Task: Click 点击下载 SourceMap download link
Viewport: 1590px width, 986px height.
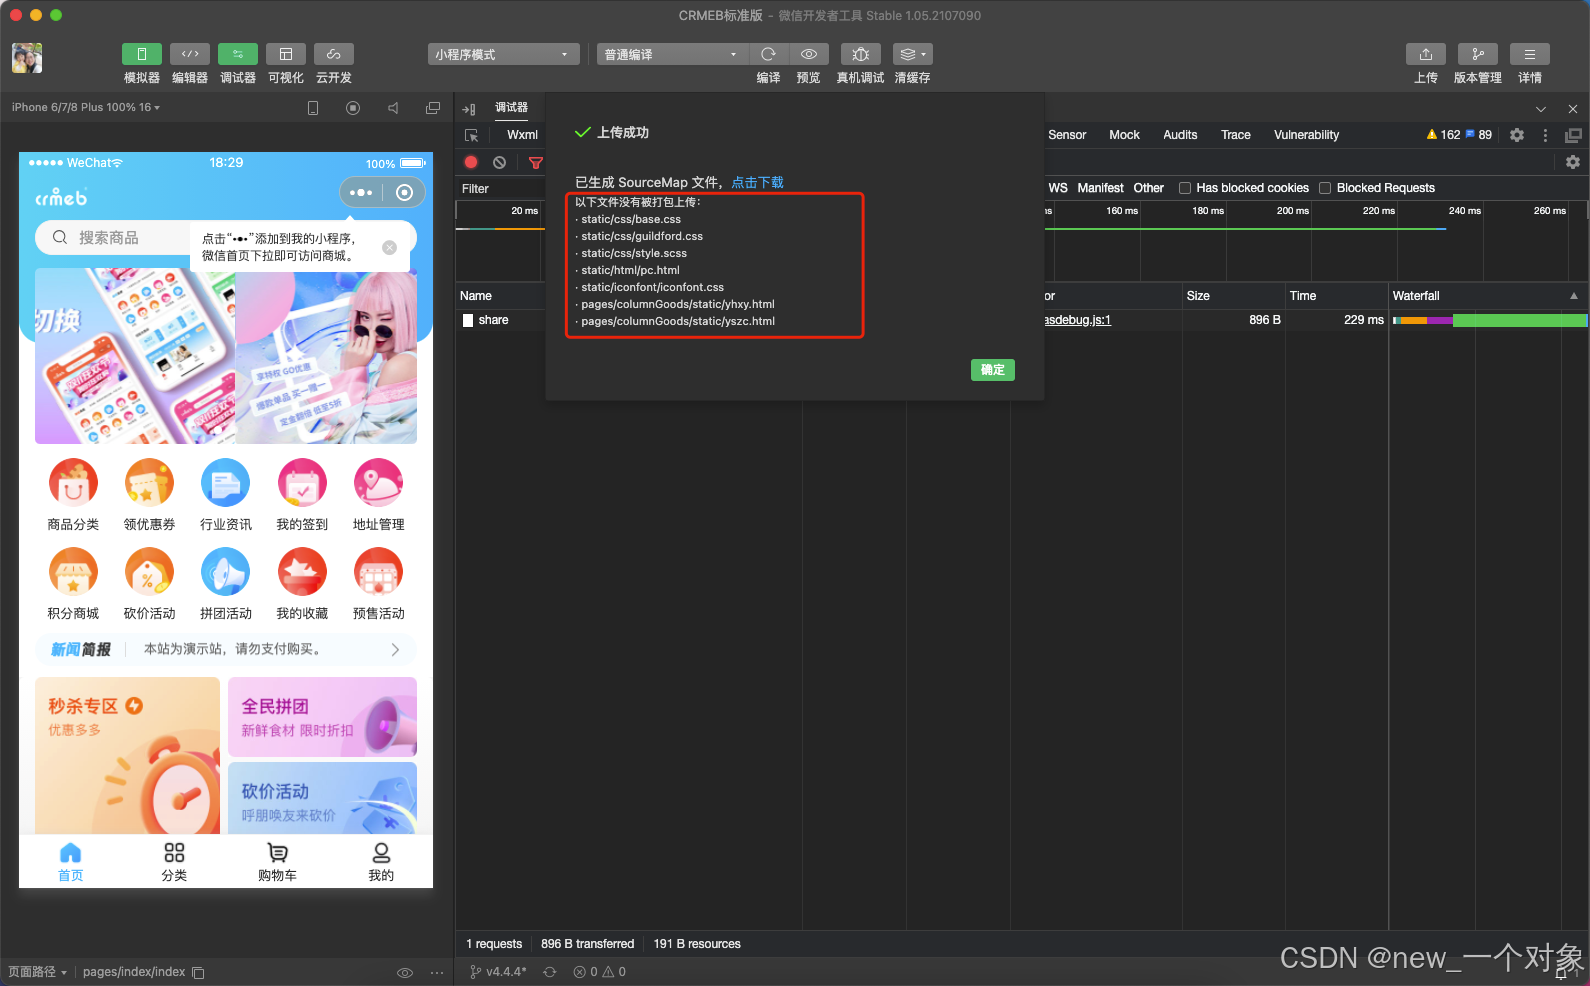Action: (x=757, y=182)
